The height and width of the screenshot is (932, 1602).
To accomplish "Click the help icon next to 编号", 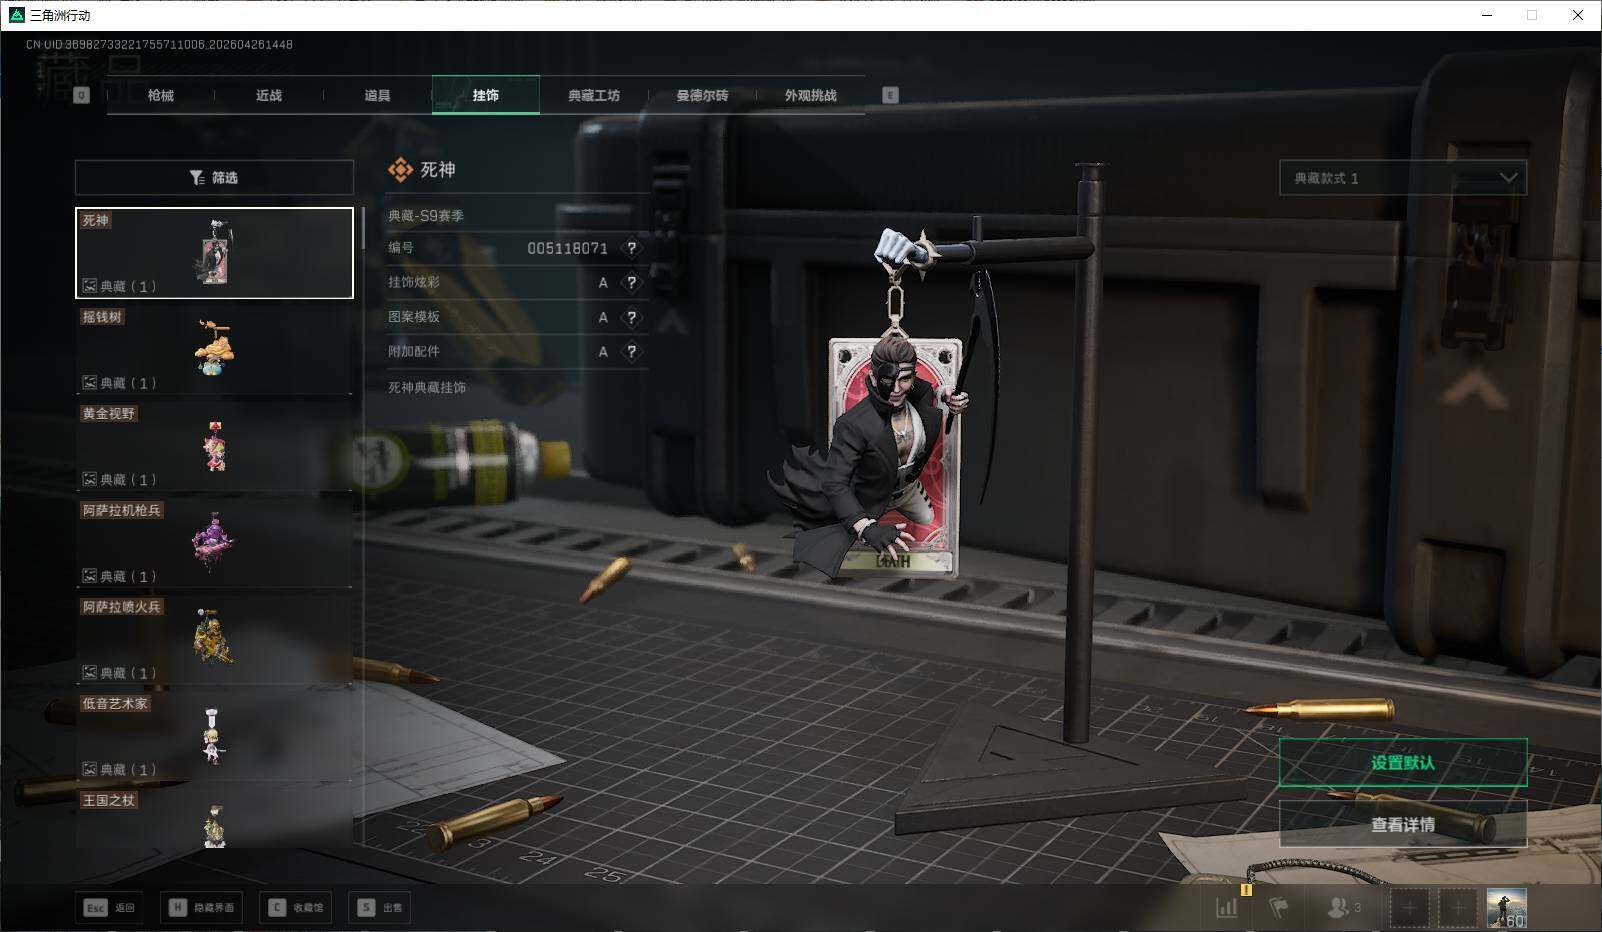I will tap(631, 248).
